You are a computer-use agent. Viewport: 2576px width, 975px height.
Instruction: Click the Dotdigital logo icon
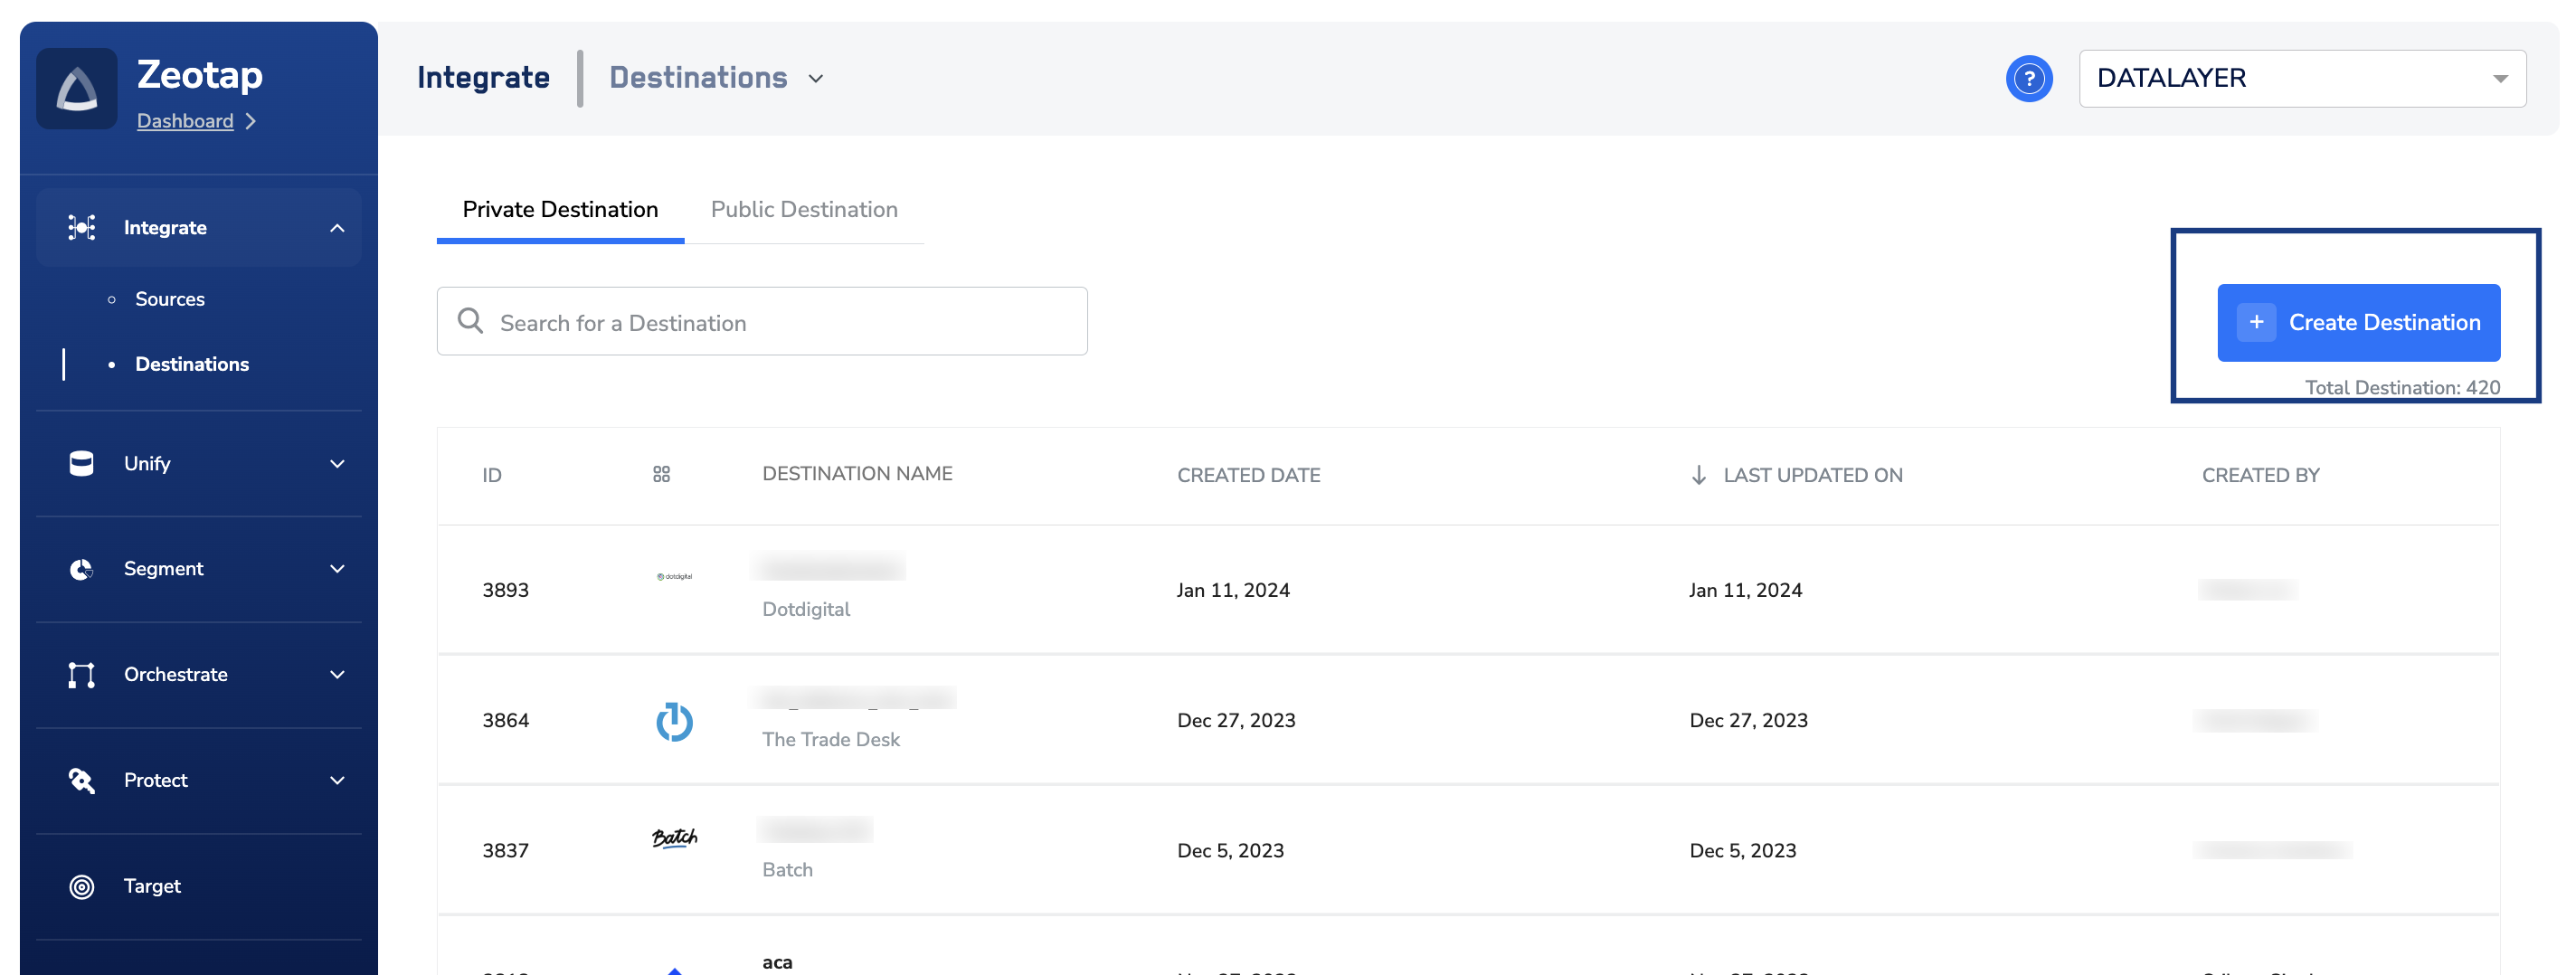pos(674,577)
